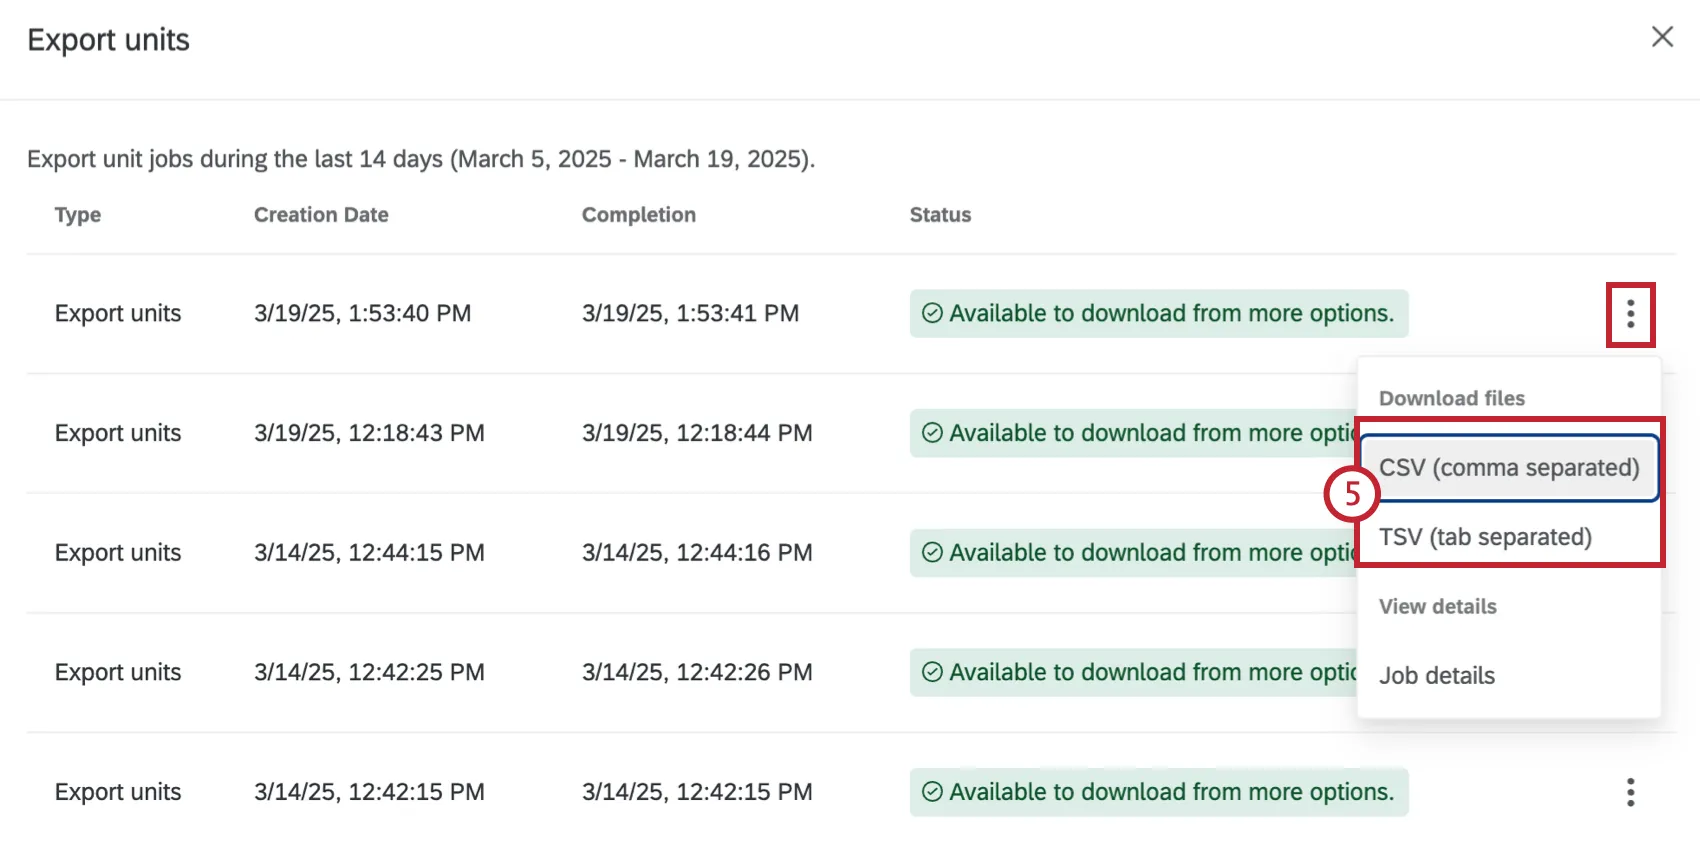Click status badge for 12:42:25 PM export
Viewport: 1700px width, 846px height.
[1132, 672]
